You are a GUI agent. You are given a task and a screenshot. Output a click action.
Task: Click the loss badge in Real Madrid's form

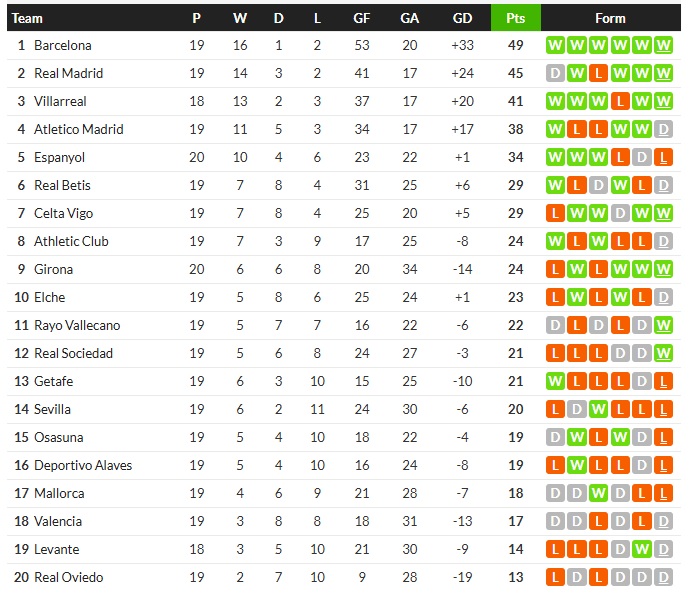598,73
